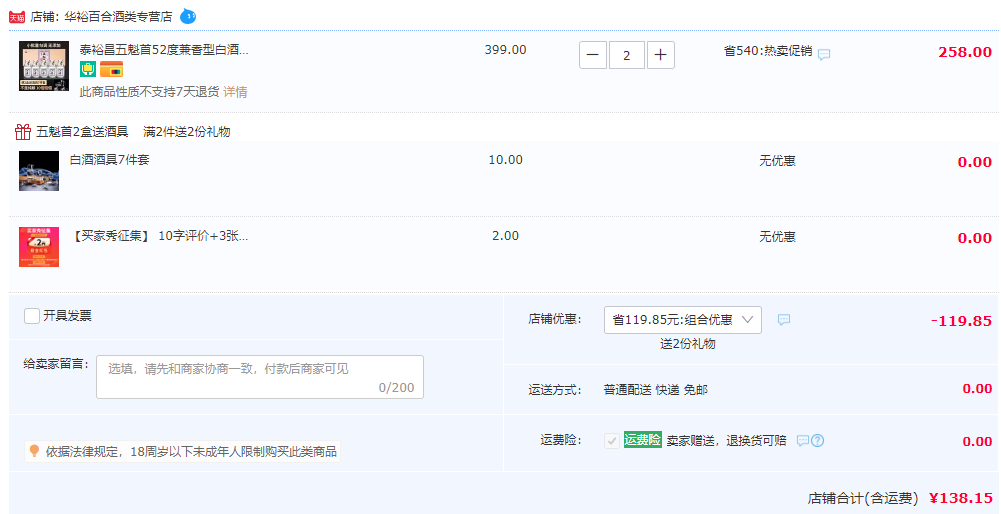Image resolution: width=1001 pixels, height=514 pixels.
Task: Decrease liquor quantity with minus button
Action: [x=593, y=56]
